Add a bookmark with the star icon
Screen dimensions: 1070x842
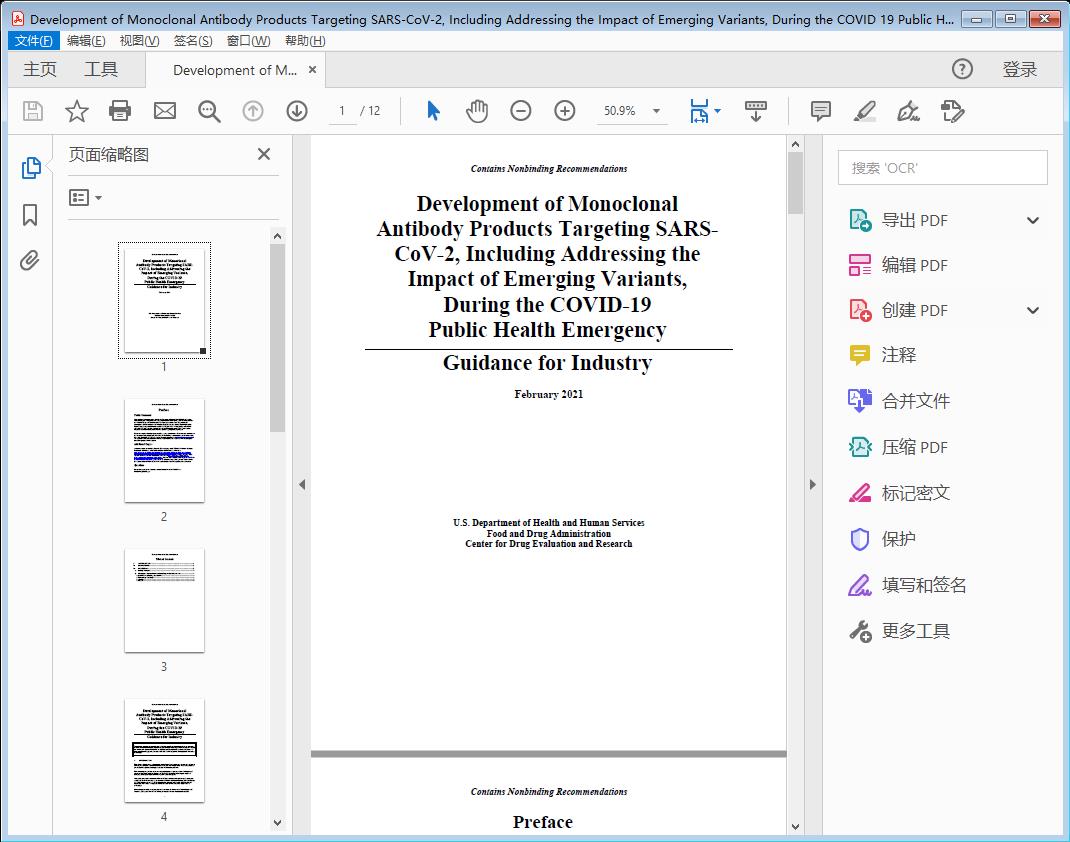76,111
